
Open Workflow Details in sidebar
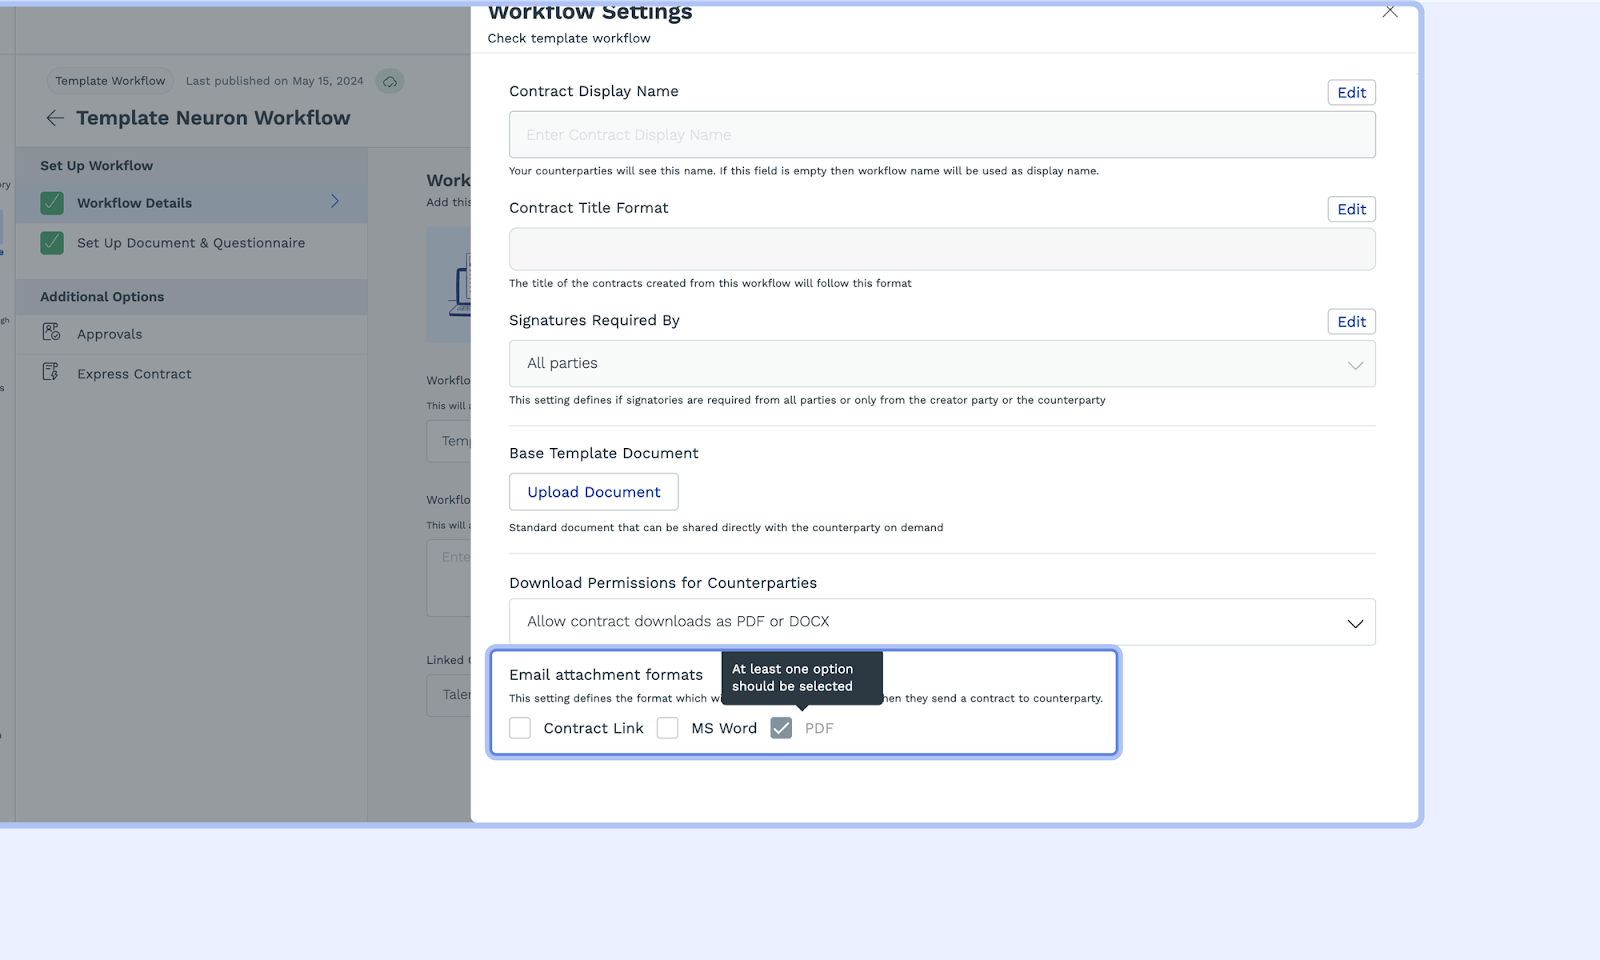(x=191, y=203)
